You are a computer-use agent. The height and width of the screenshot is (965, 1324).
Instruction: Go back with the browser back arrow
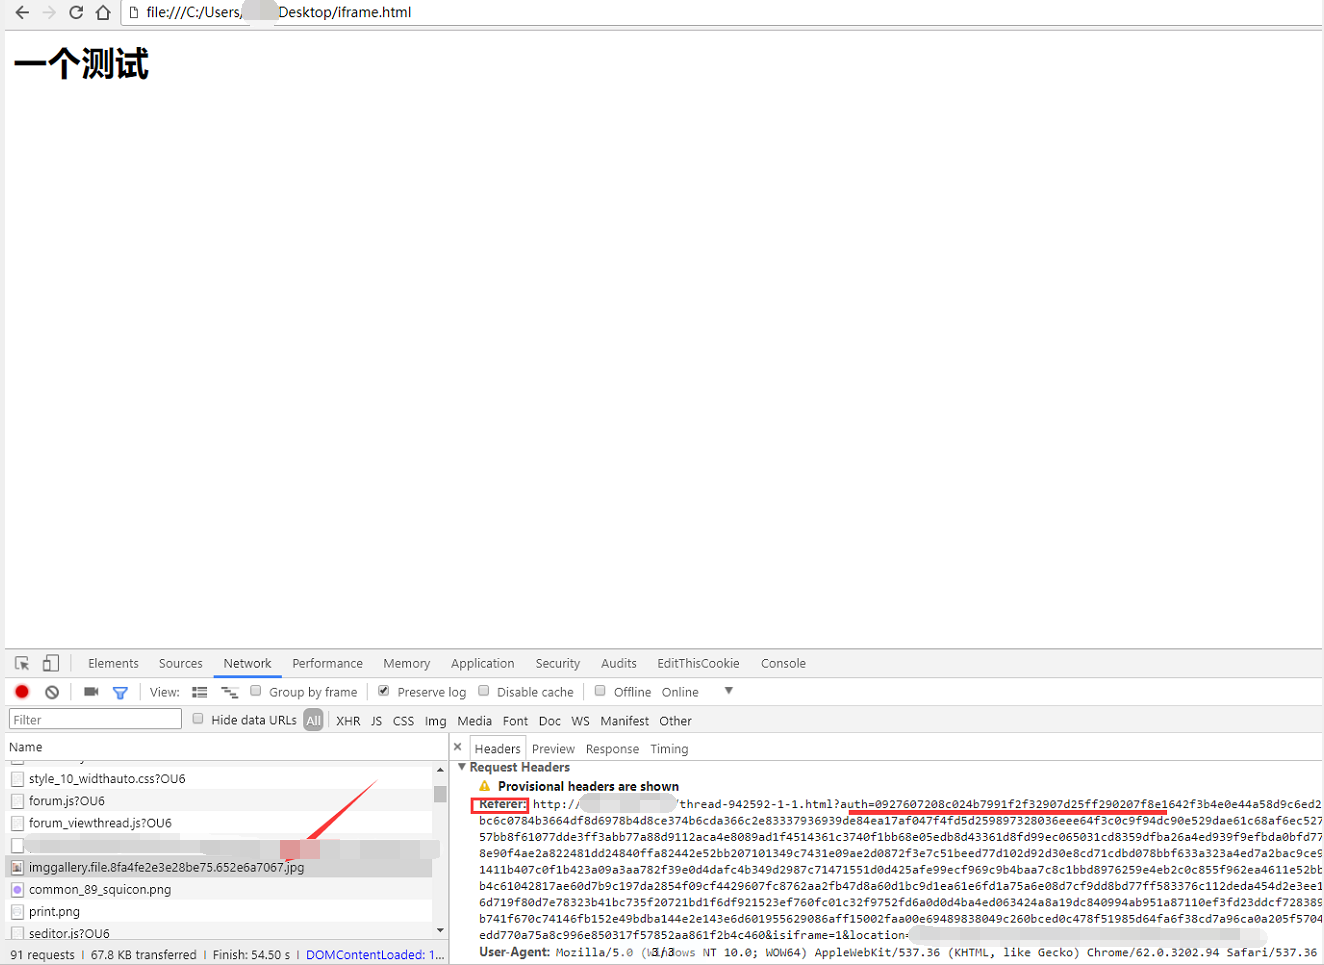22,12
